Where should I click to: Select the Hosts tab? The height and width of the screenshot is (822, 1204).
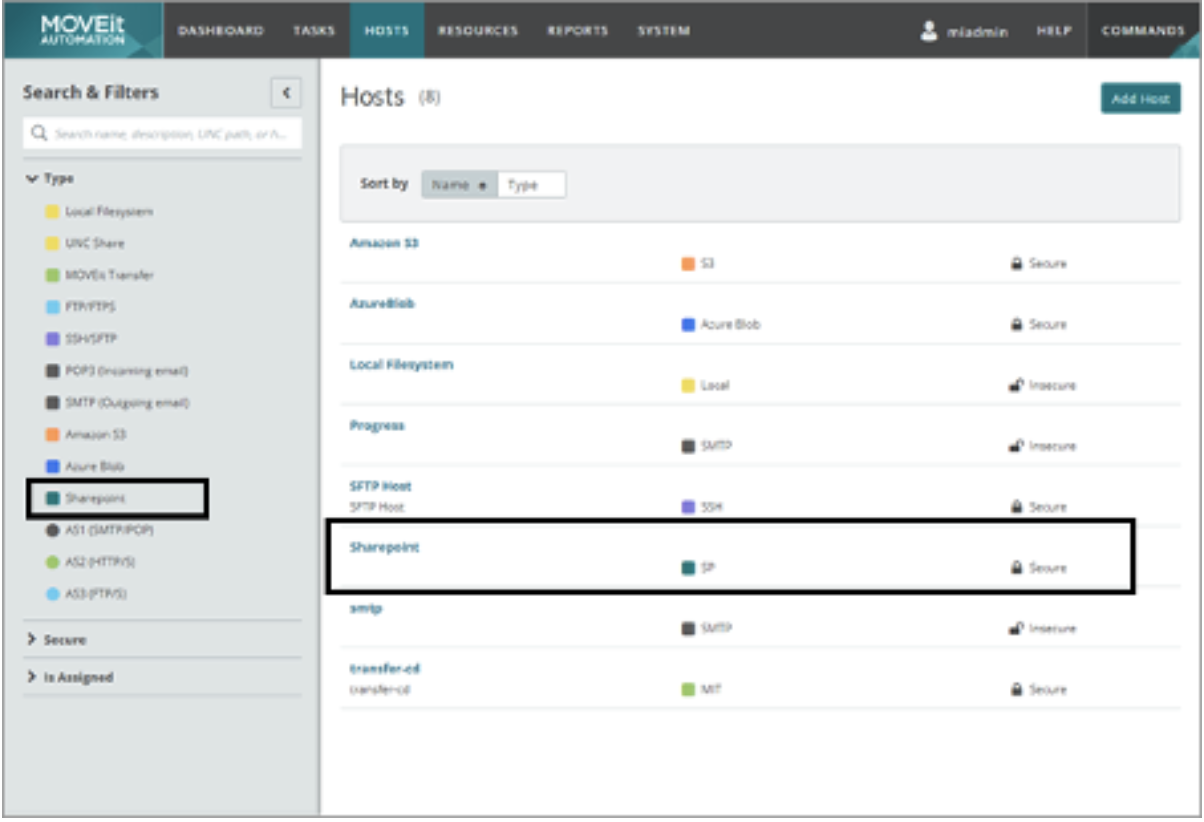click(387, 31)
